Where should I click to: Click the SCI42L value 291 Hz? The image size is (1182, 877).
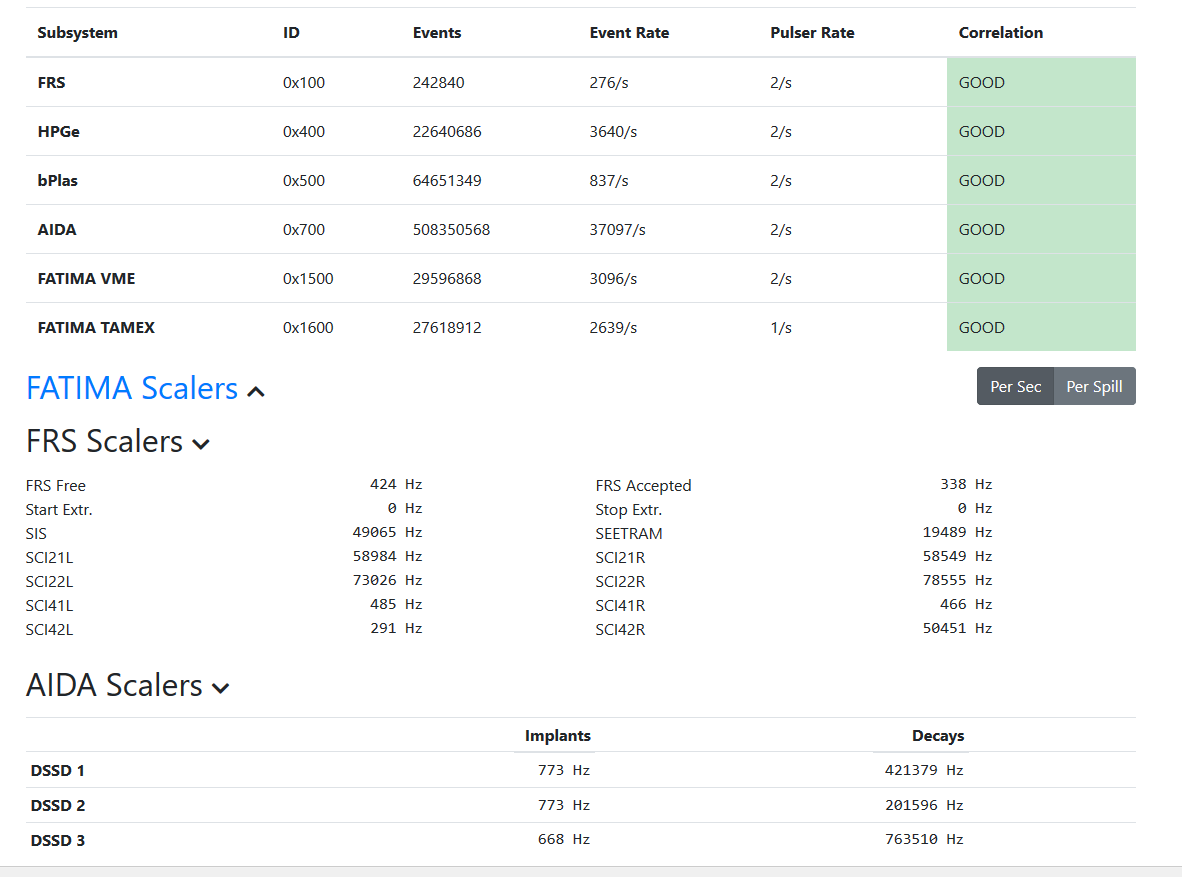coord(396,628)
